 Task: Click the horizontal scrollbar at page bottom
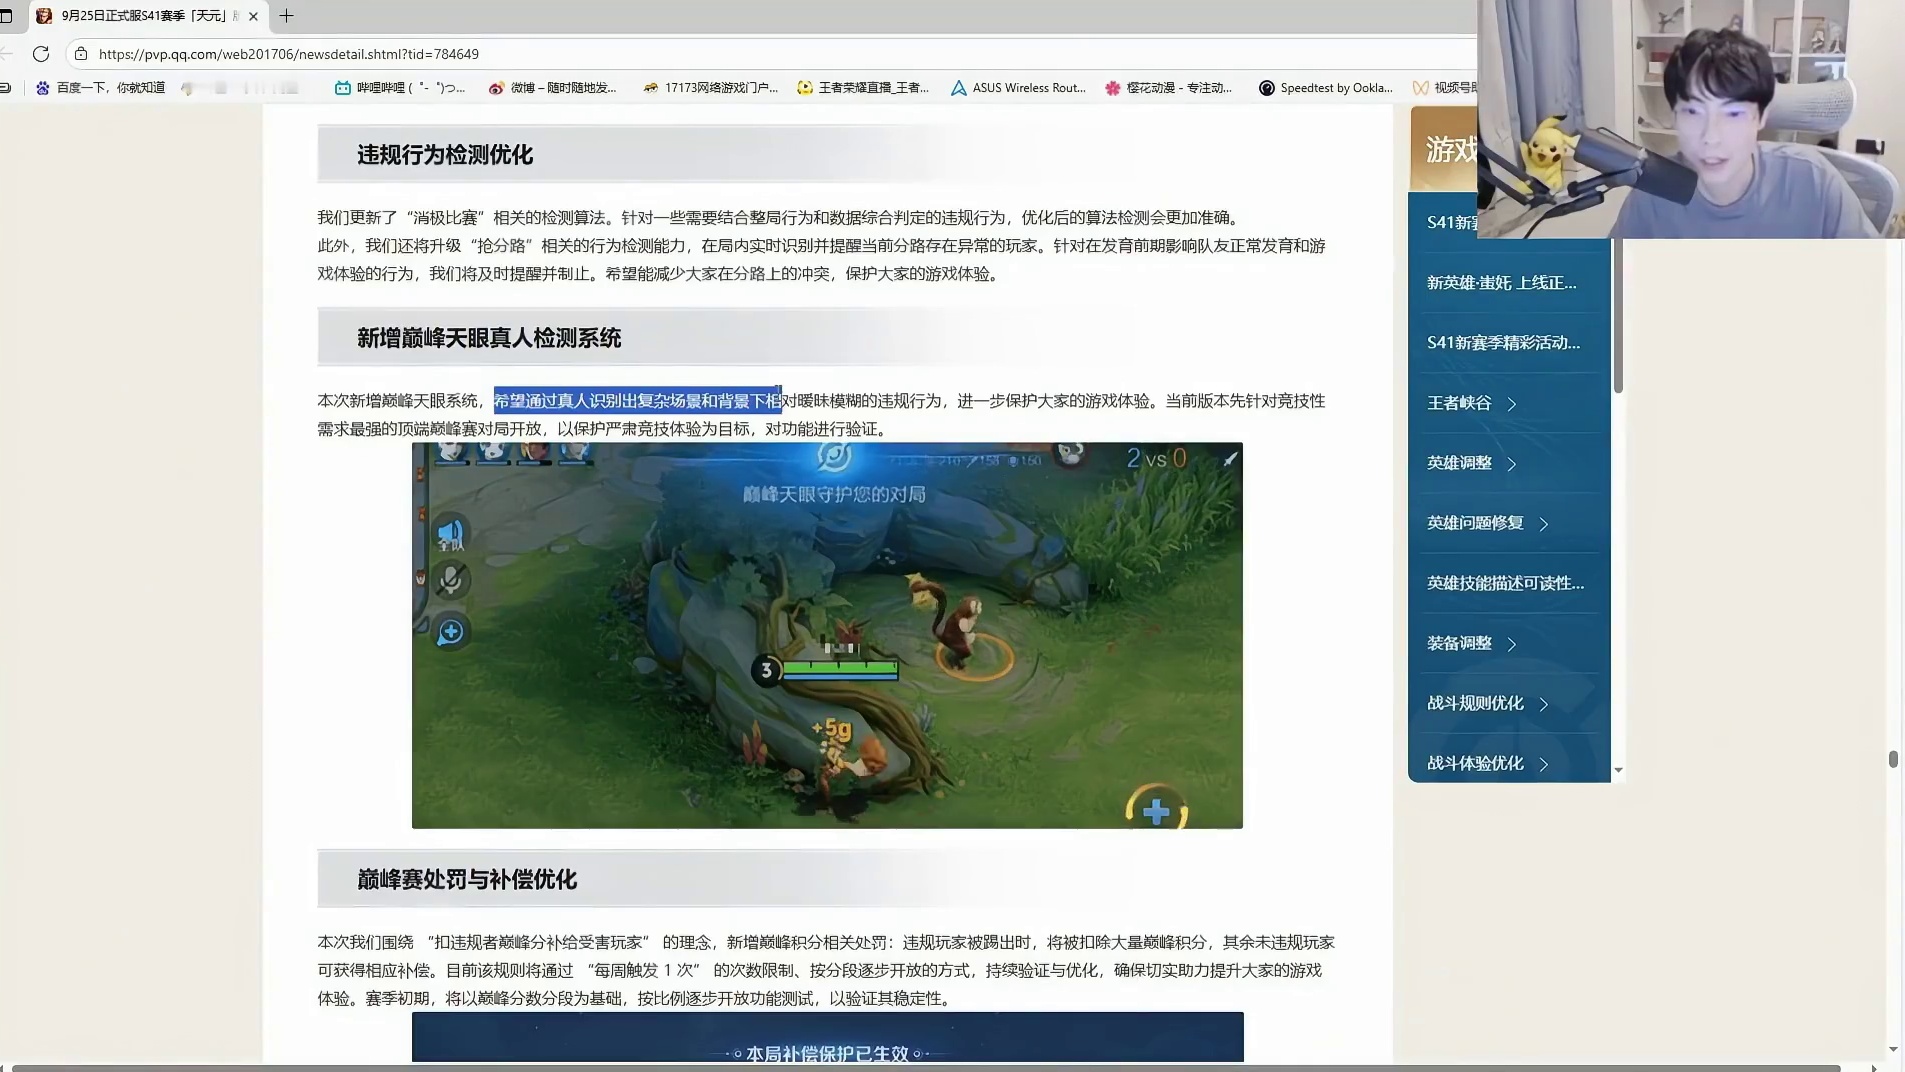click(925, 1068)
